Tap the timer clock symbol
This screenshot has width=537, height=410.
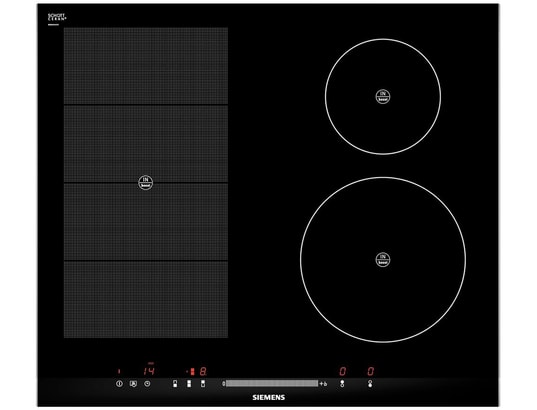tap(147, 384)
